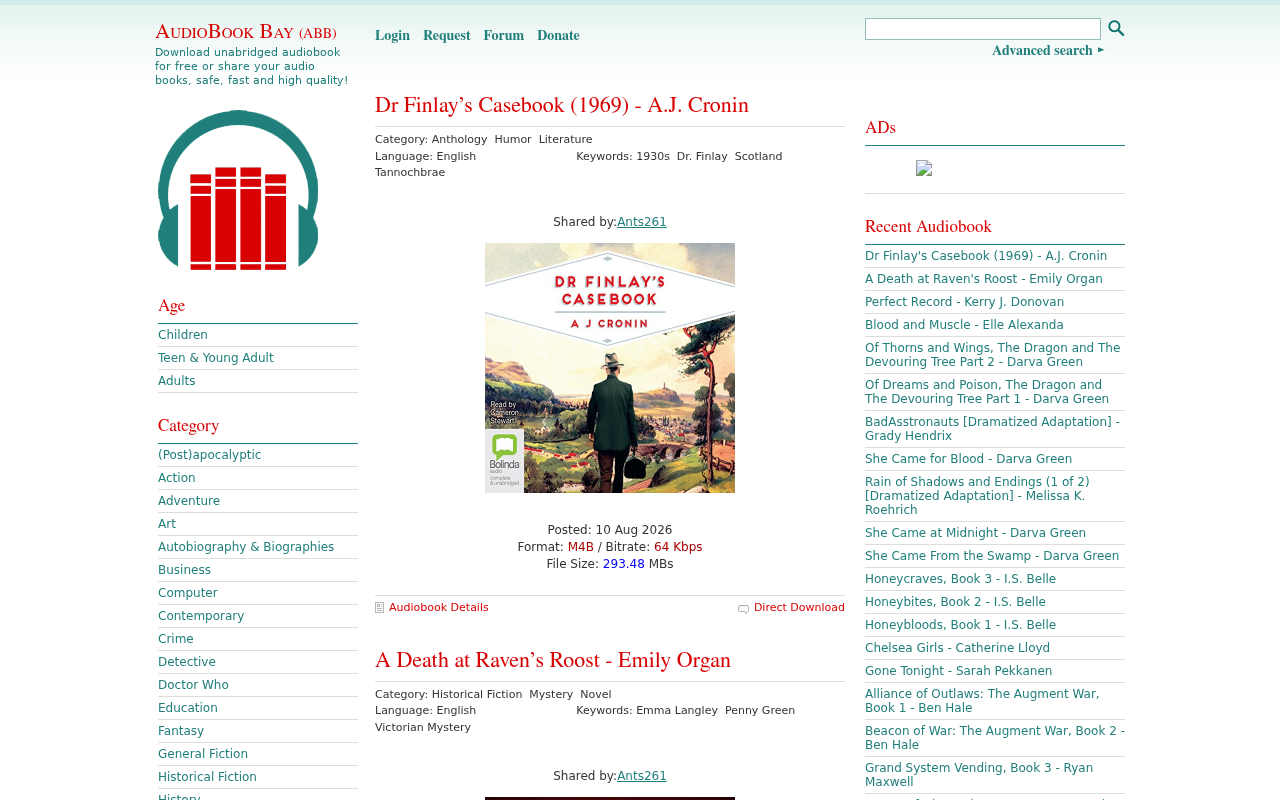
Task: Open the Contemporary category
Action: point(201,616)
